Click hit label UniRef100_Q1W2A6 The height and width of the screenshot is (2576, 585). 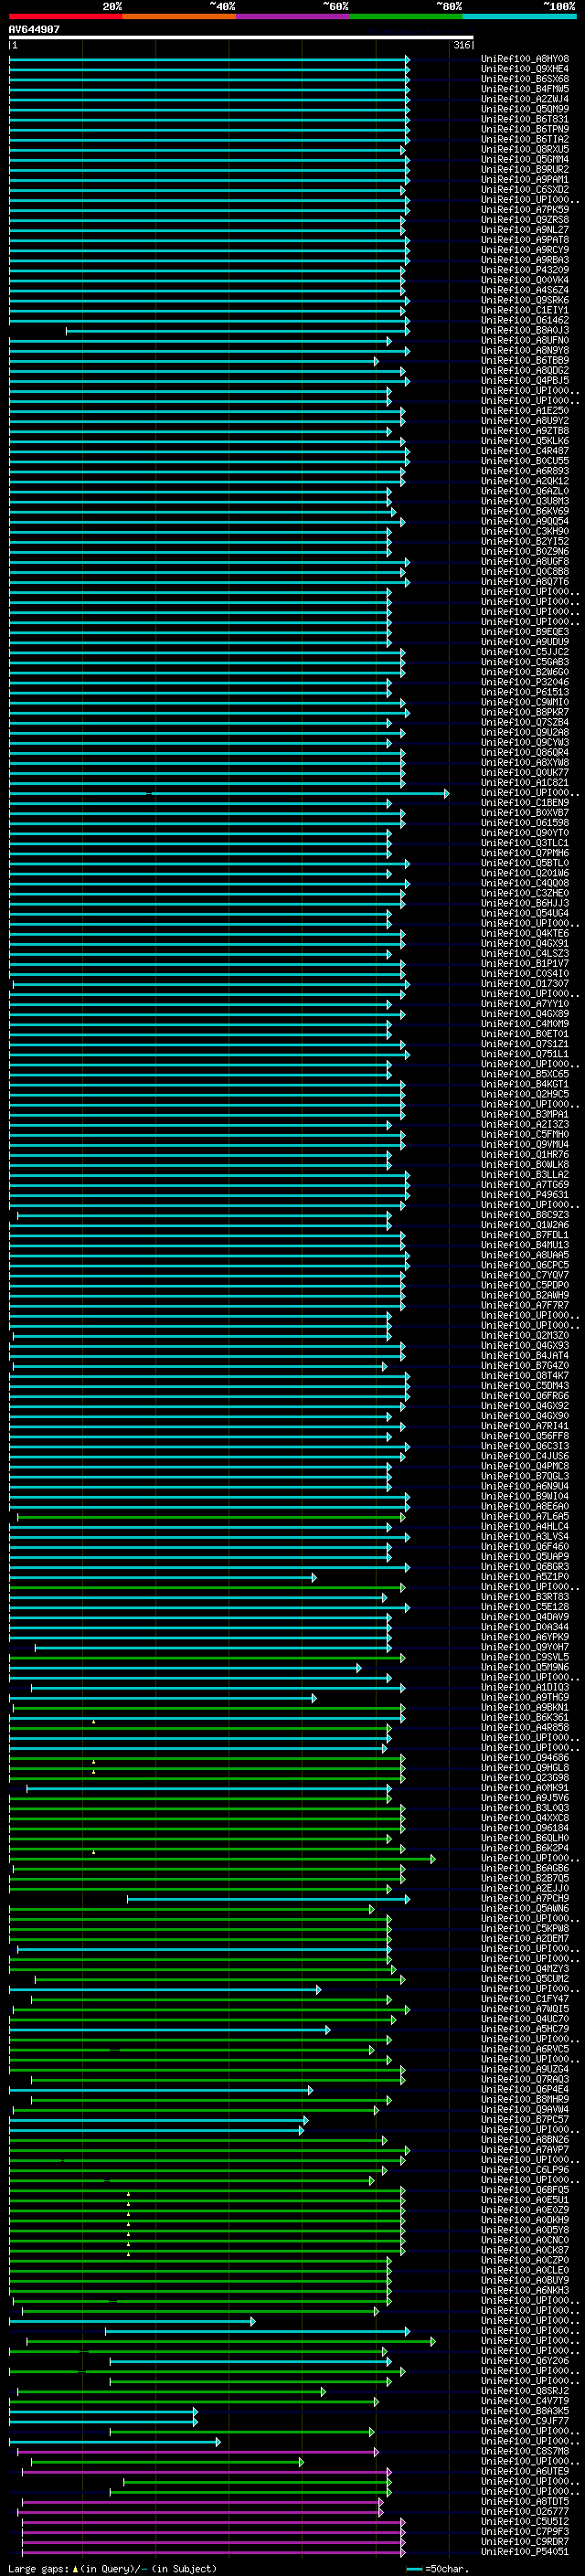525,1225
